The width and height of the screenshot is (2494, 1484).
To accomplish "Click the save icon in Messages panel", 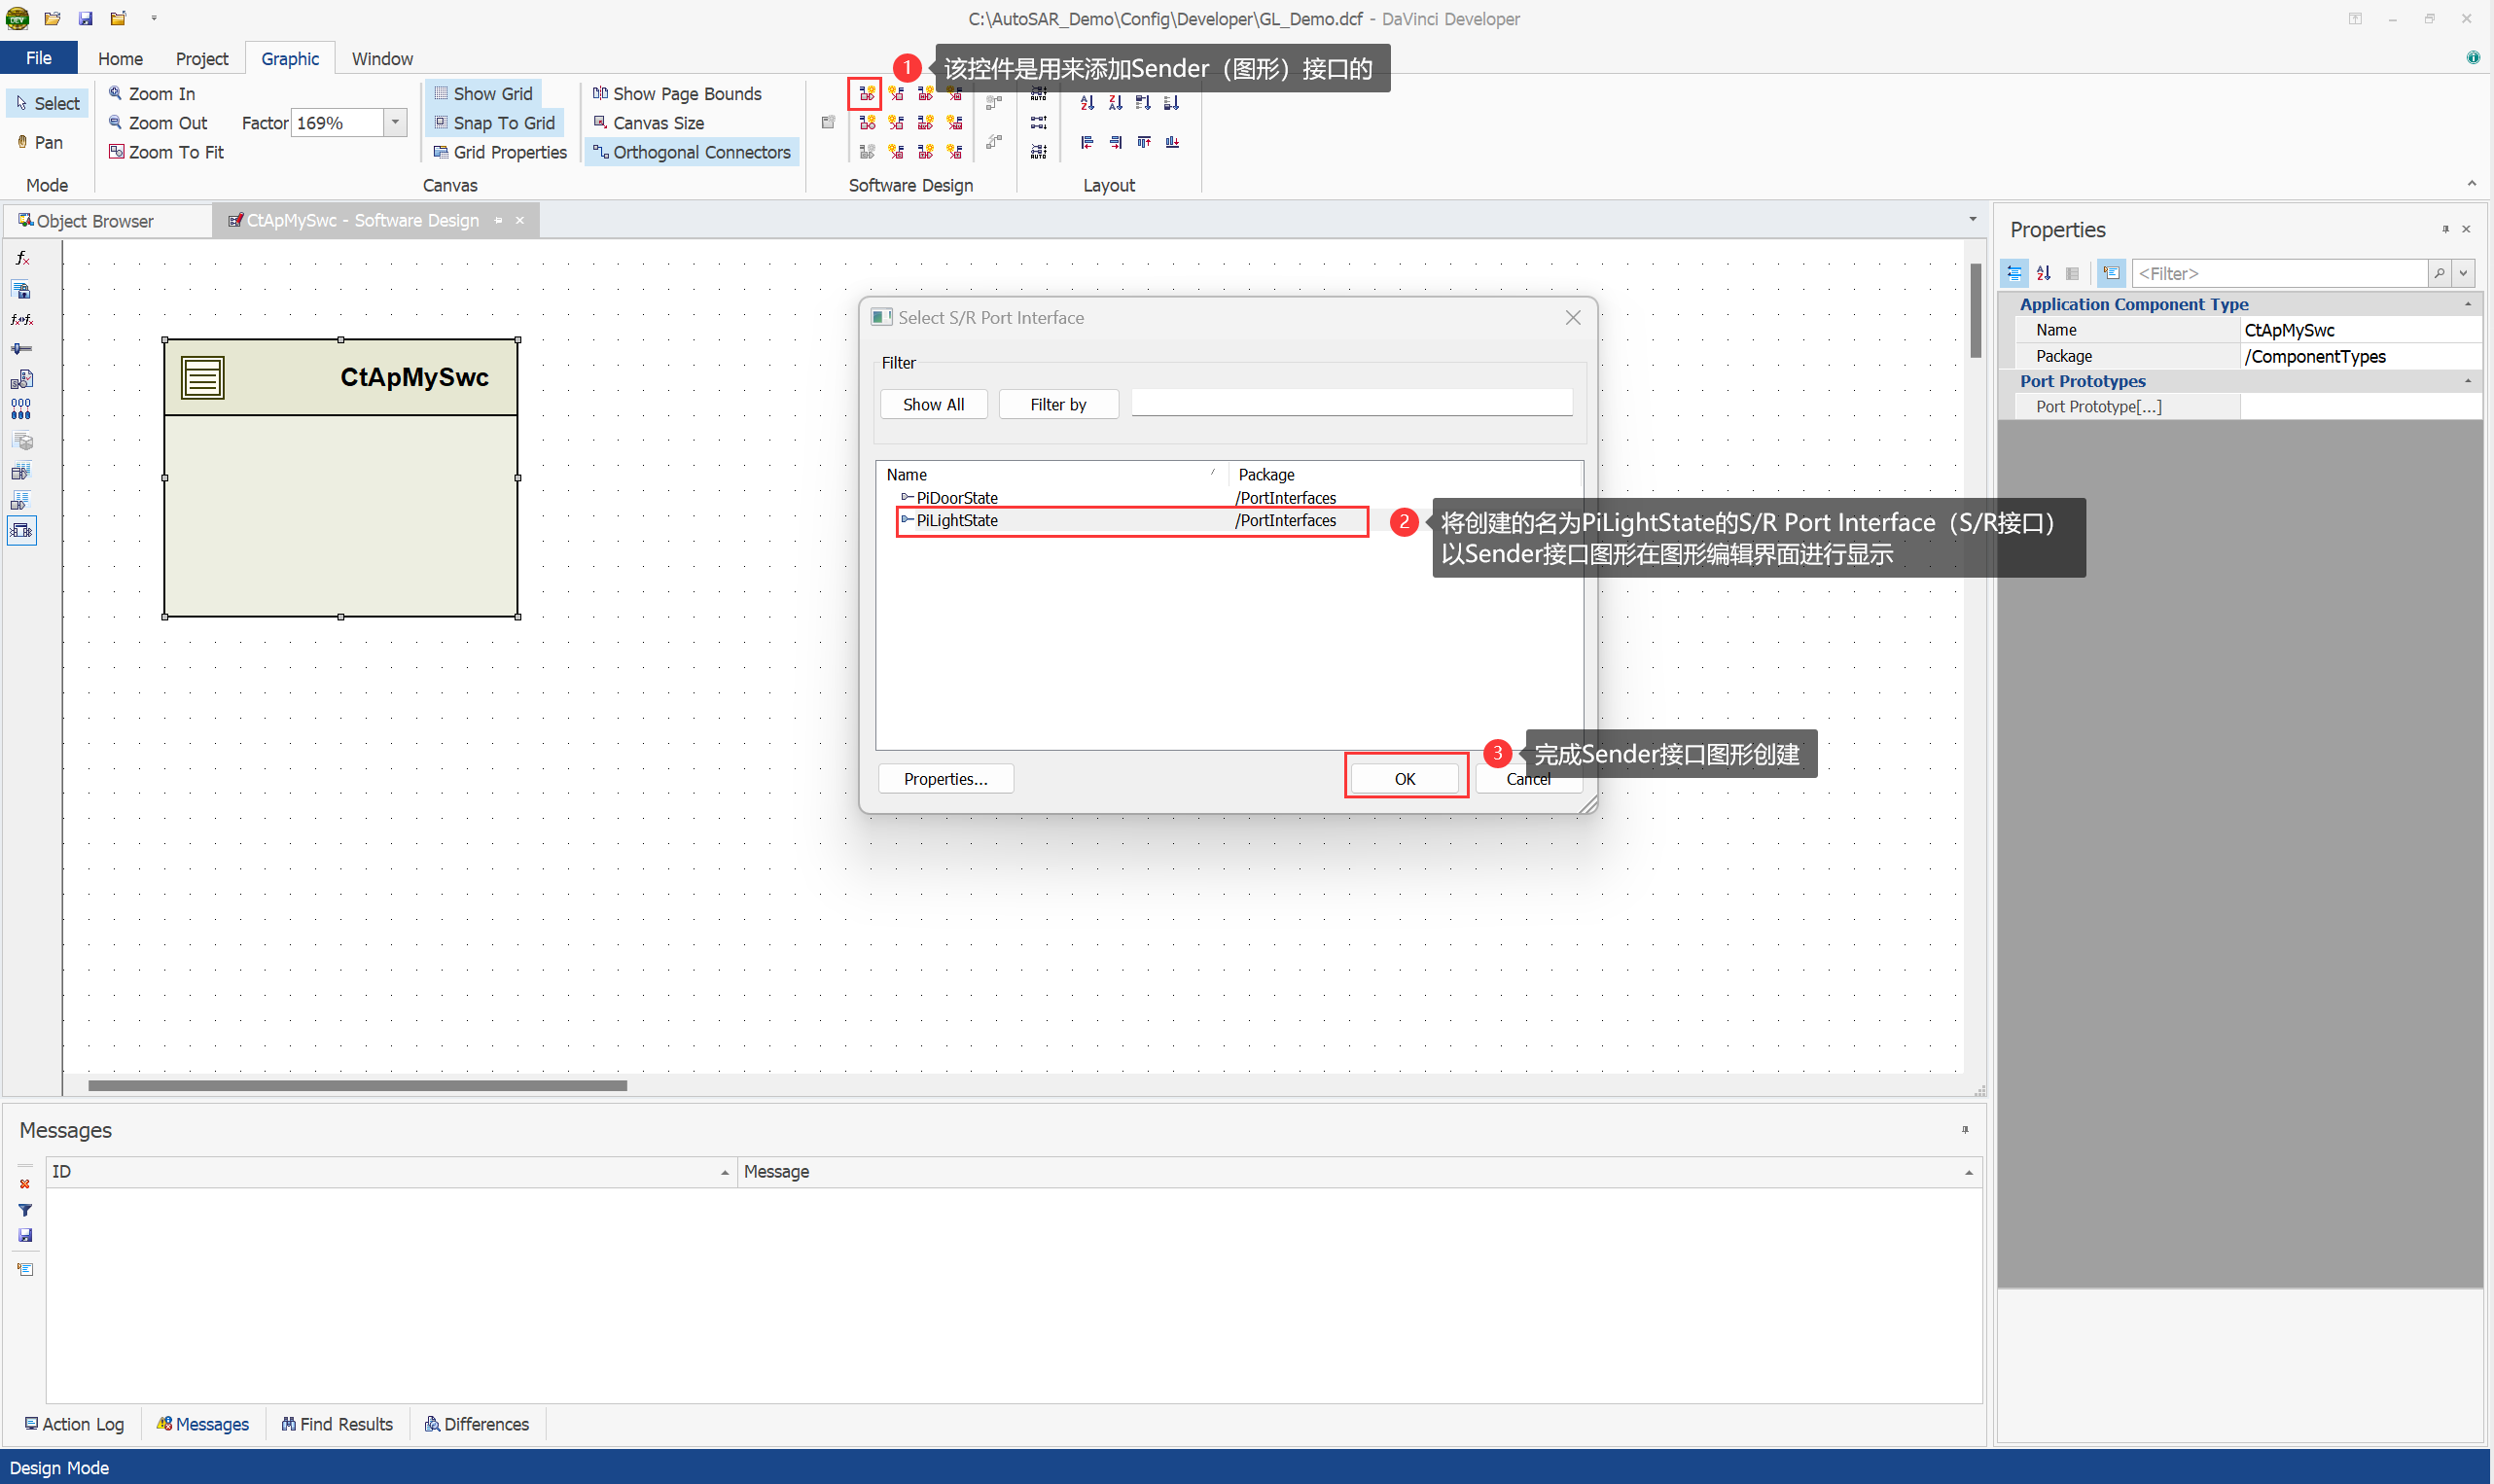I will click(x=25, y=1235).
